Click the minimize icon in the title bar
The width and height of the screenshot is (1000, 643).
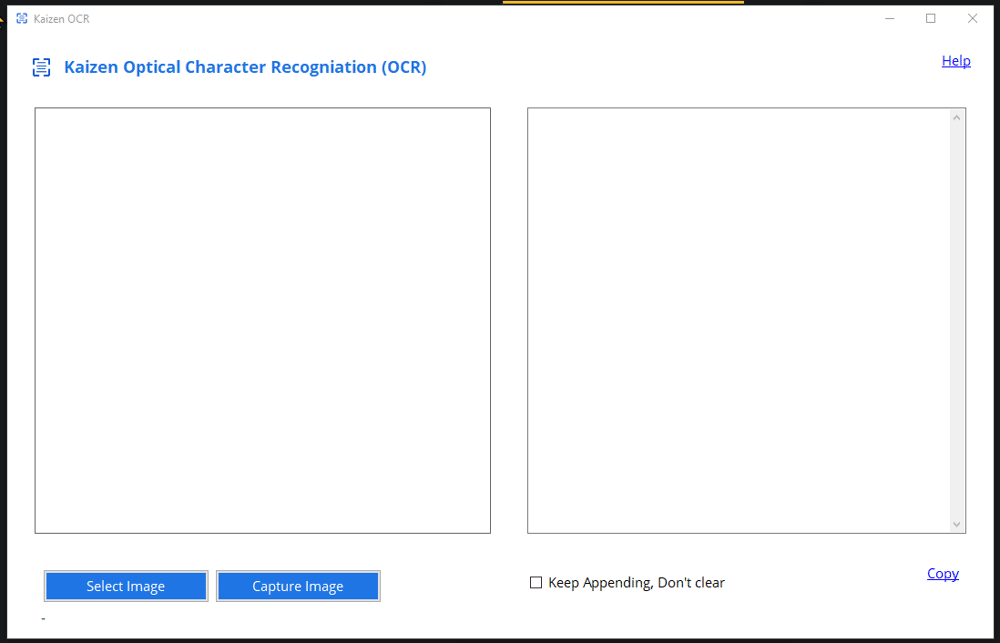890,18
